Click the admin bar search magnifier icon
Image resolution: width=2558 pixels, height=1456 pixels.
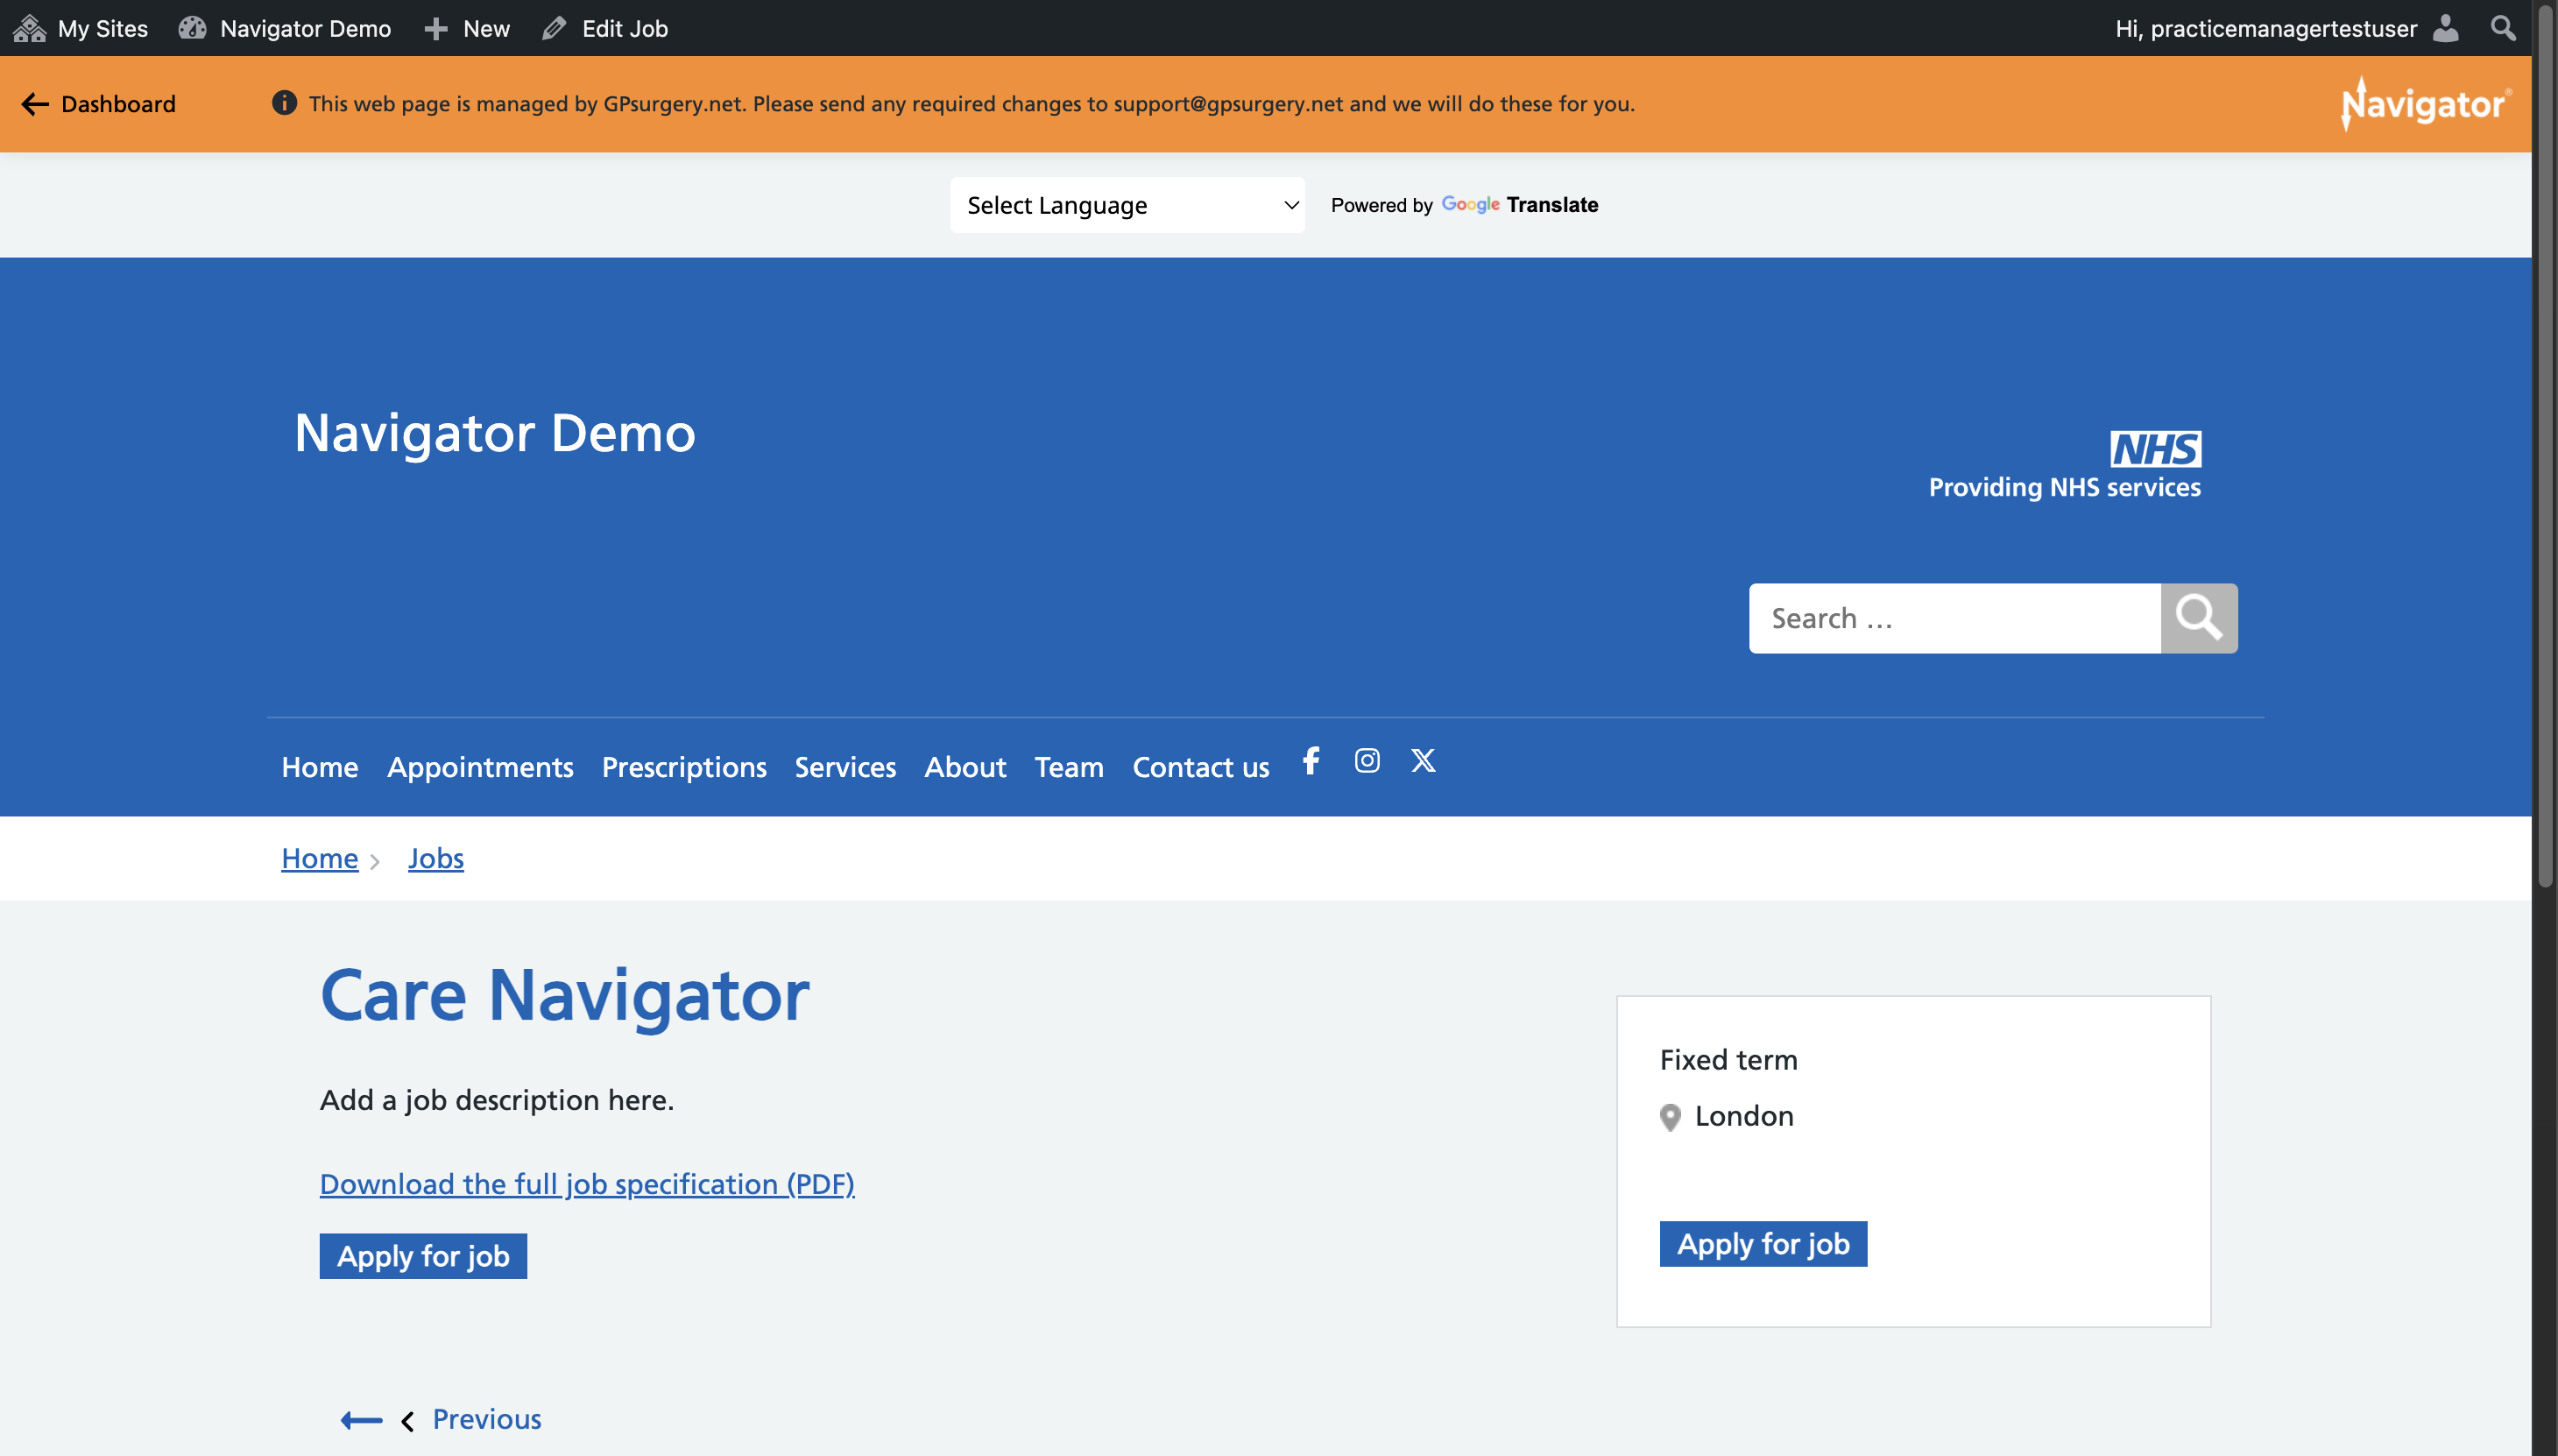[x=2503, y=28]
